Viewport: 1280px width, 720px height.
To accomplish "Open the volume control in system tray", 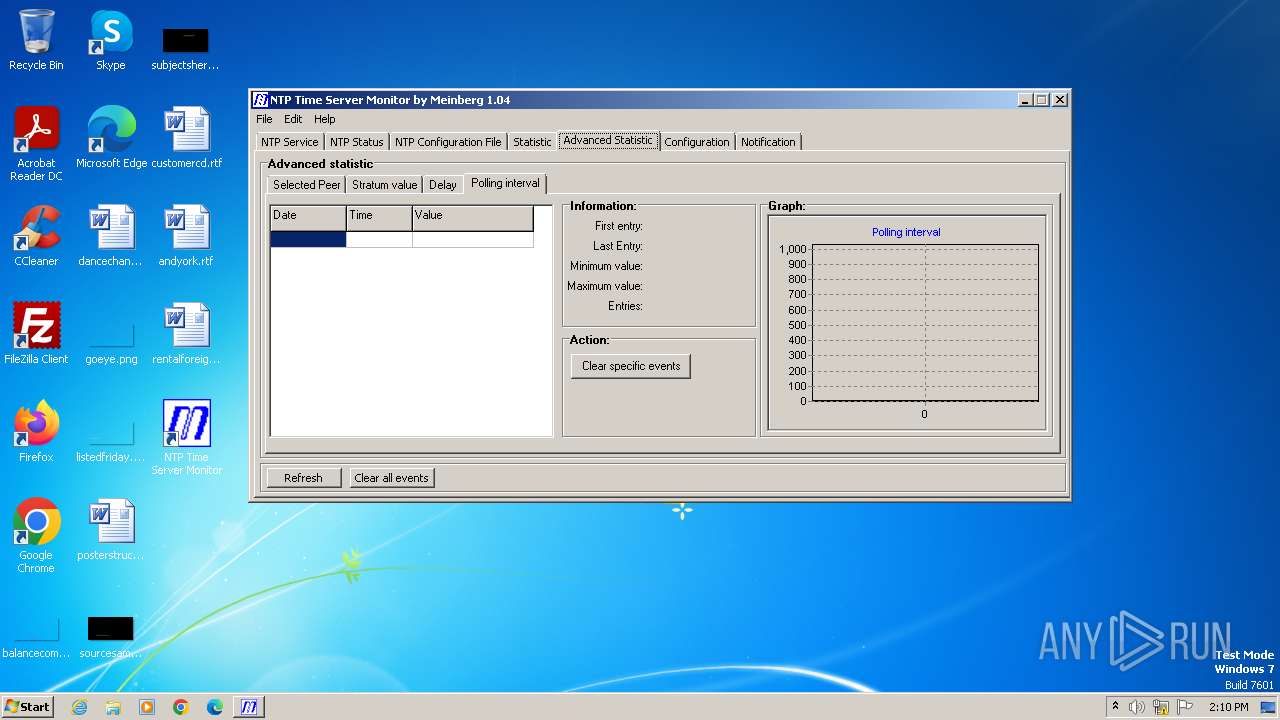I will click(x=1137, y=707).
